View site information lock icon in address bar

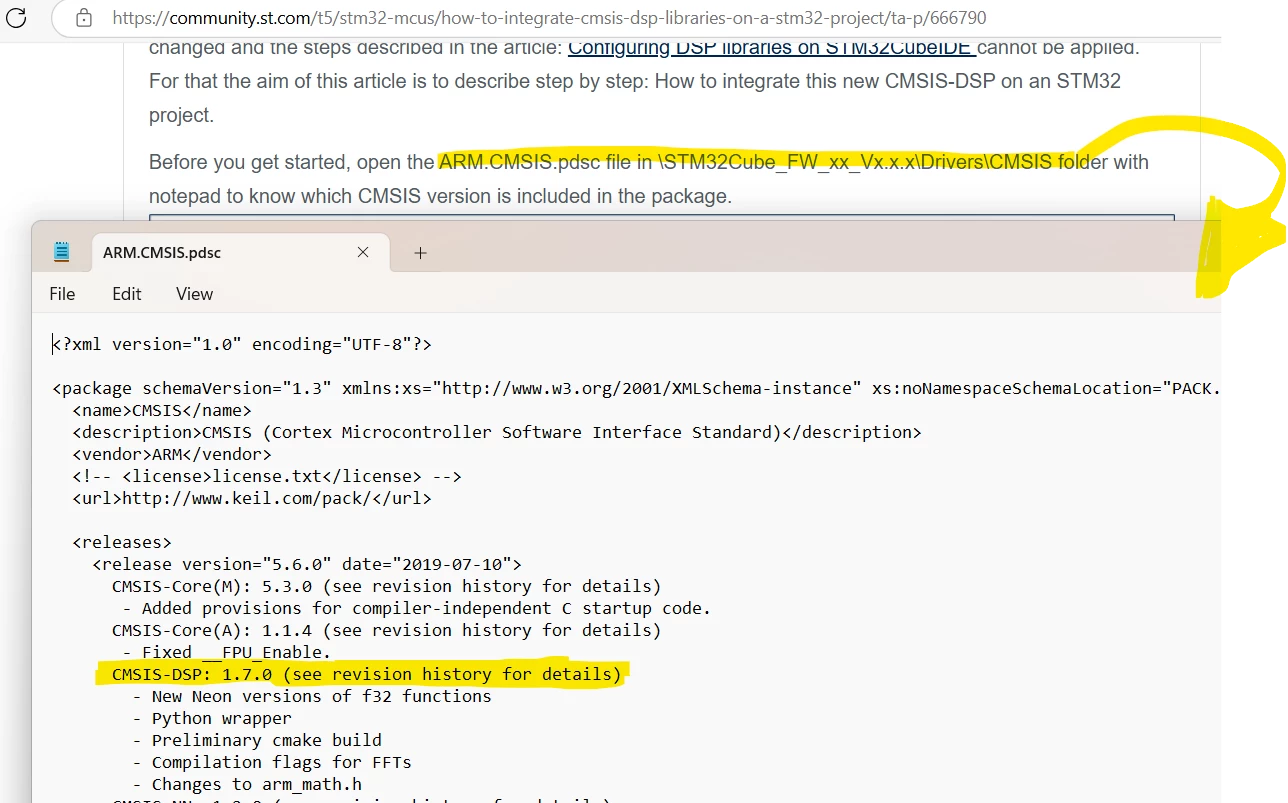[x=84, y=18]
